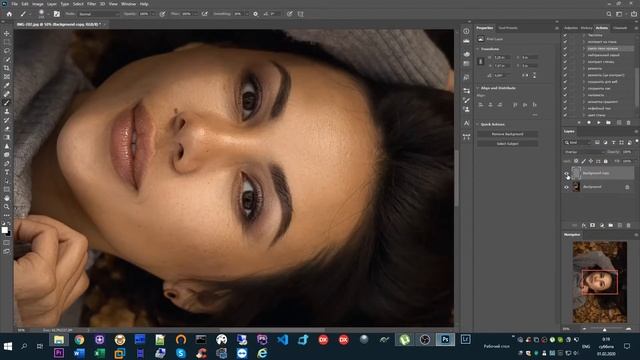Open the brush blending Mode dropdown
Screen dimensions: 640x360
click(99, 14)
